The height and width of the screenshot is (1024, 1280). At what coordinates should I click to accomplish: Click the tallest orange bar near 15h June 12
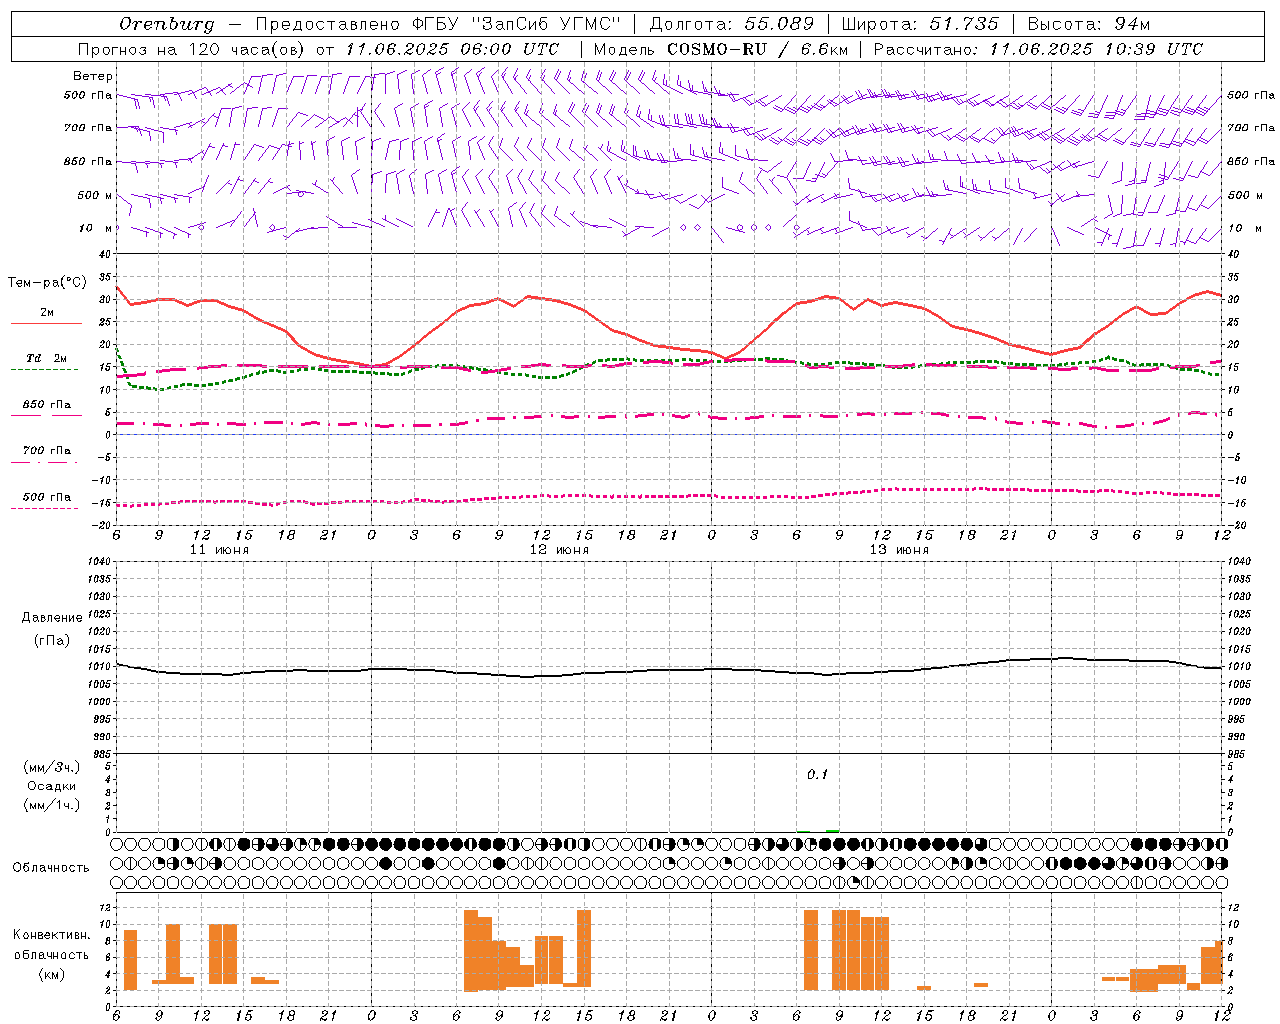584,948
